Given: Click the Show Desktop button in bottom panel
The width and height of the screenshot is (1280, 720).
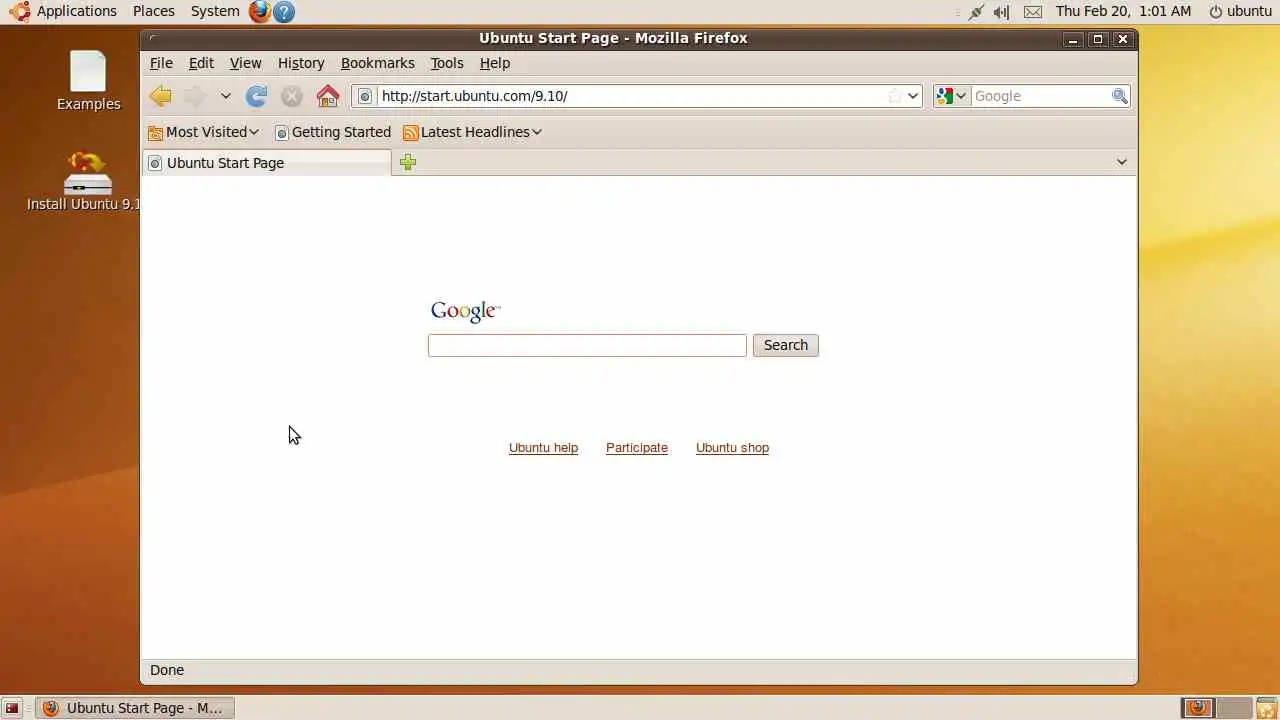Looking at the screenshot, I should [12, 708].
